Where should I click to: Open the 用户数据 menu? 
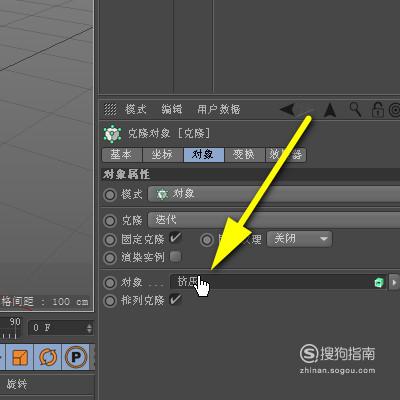click(x=219, y=109)
